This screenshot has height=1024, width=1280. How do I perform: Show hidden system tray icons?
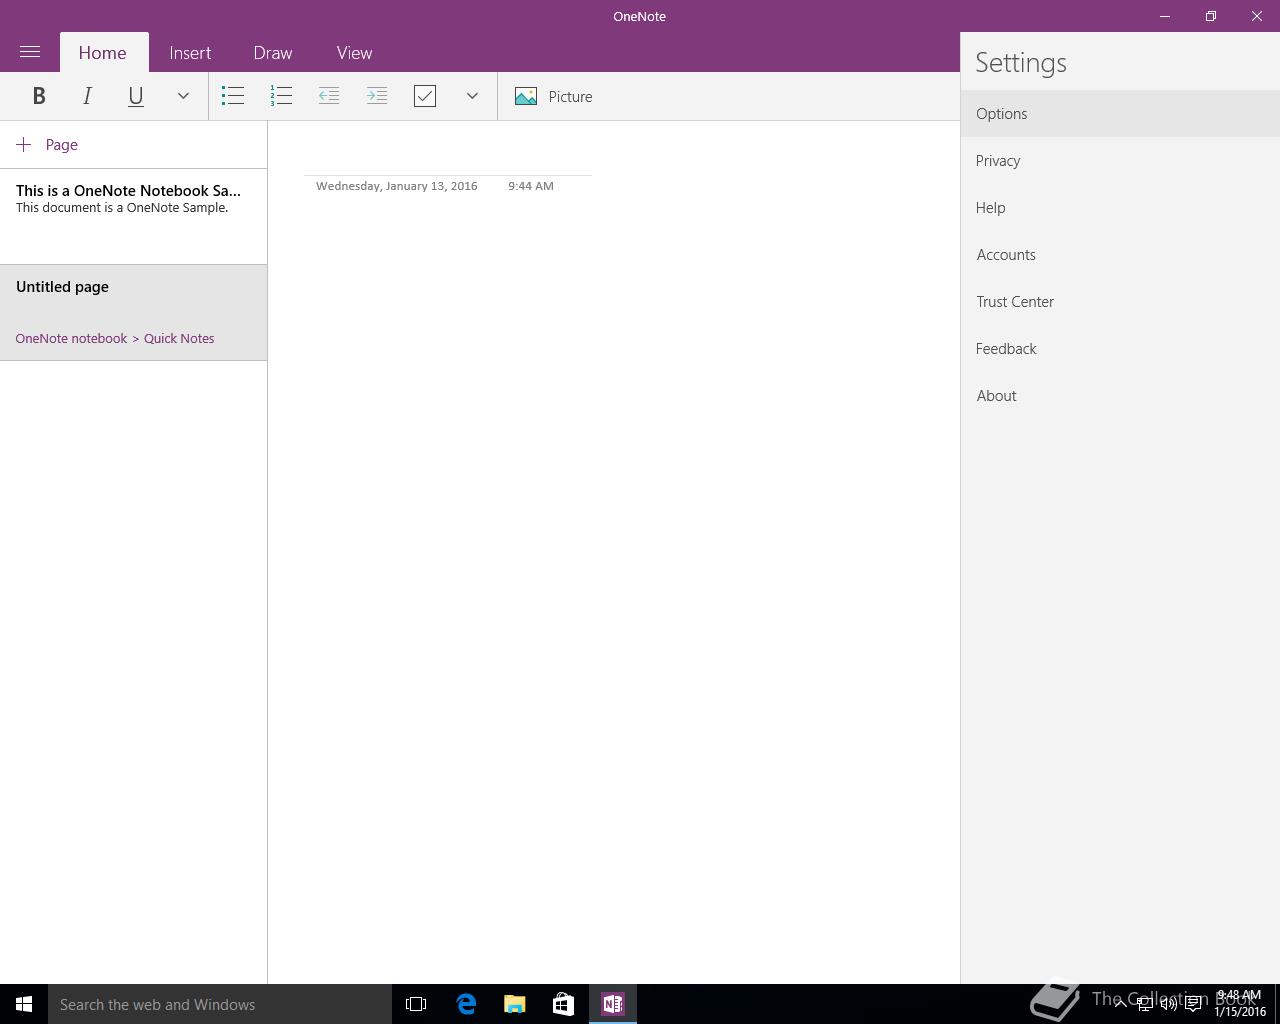[1120, 1004]
